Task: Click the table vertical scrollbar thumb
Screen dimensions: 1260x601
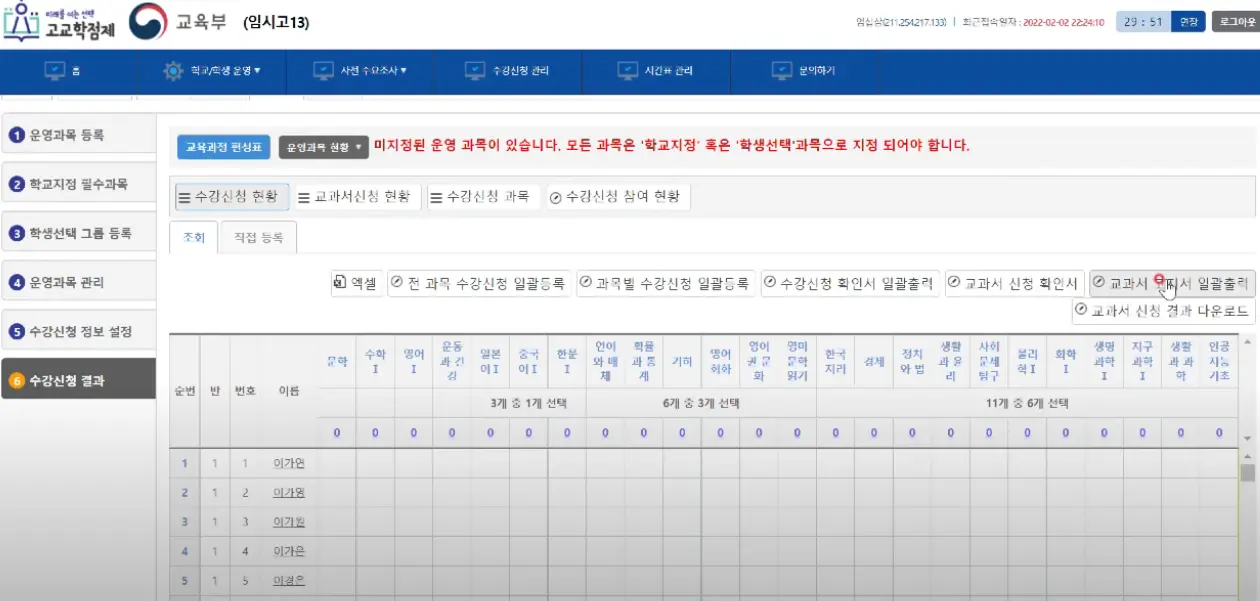Action: (1247, 472)
